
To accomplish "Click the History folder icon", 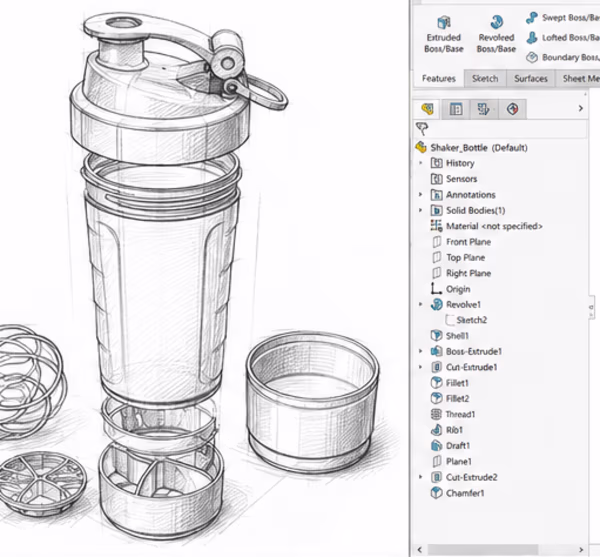I will (x=436, y=163).
